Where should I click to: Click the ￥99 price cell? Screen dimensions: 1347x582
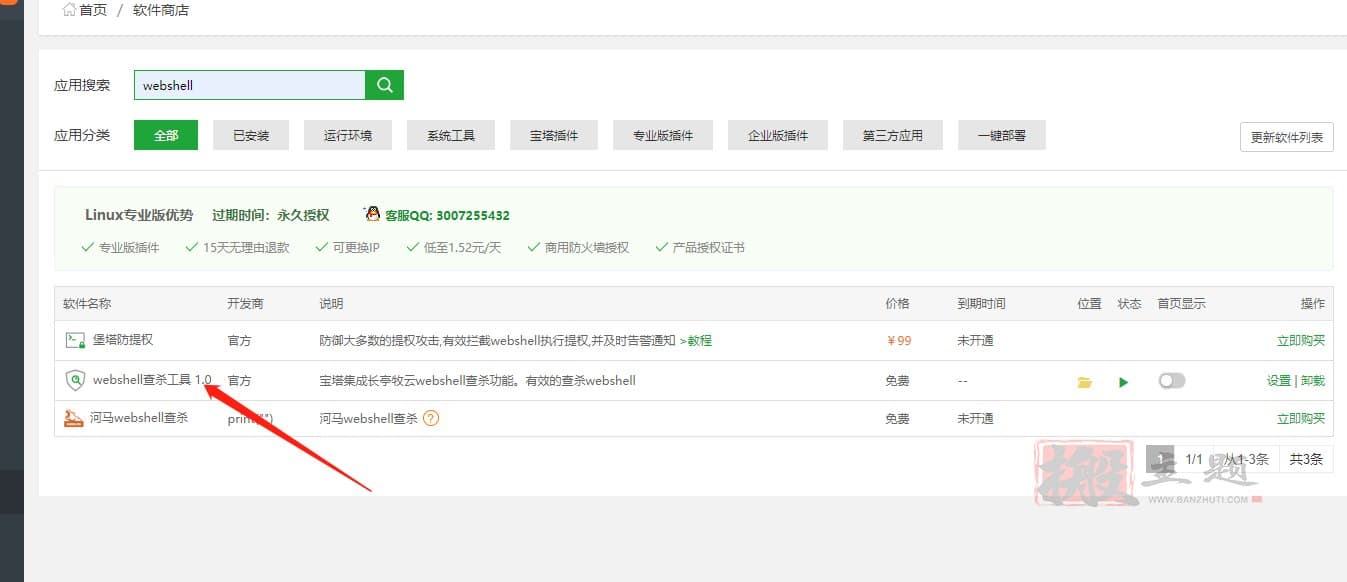pos(899,340)
